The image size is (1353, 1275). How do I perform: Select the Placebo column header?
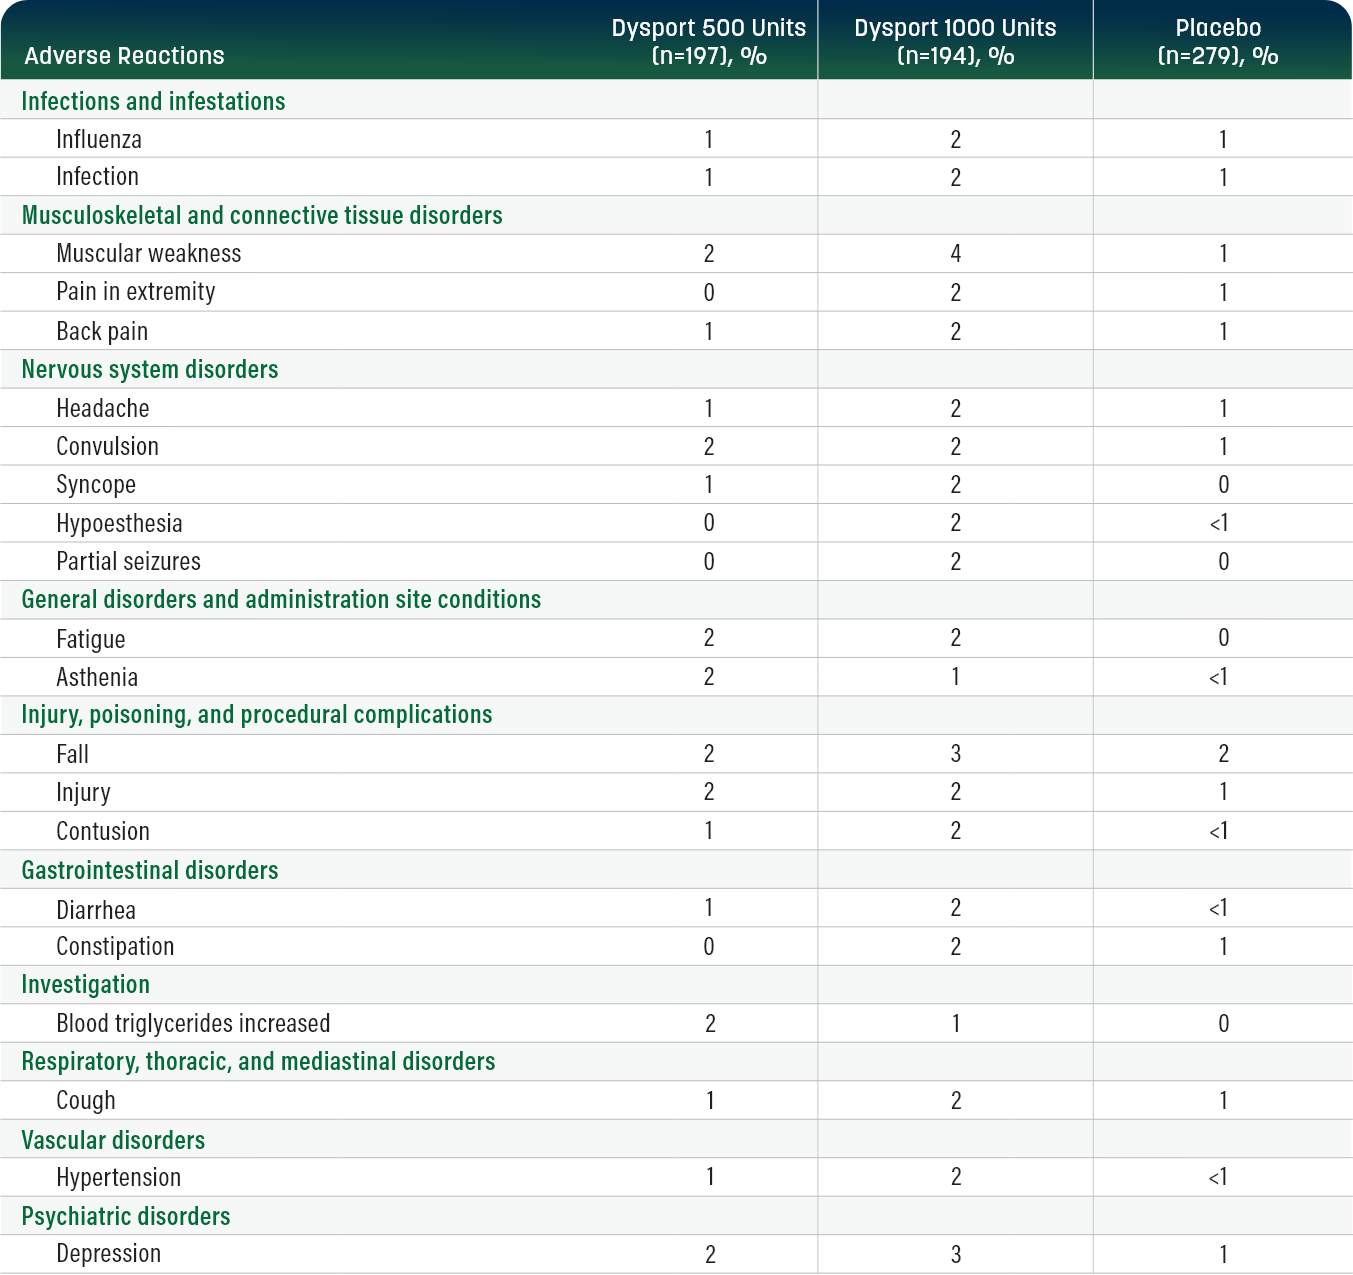tap(1221, 41)
